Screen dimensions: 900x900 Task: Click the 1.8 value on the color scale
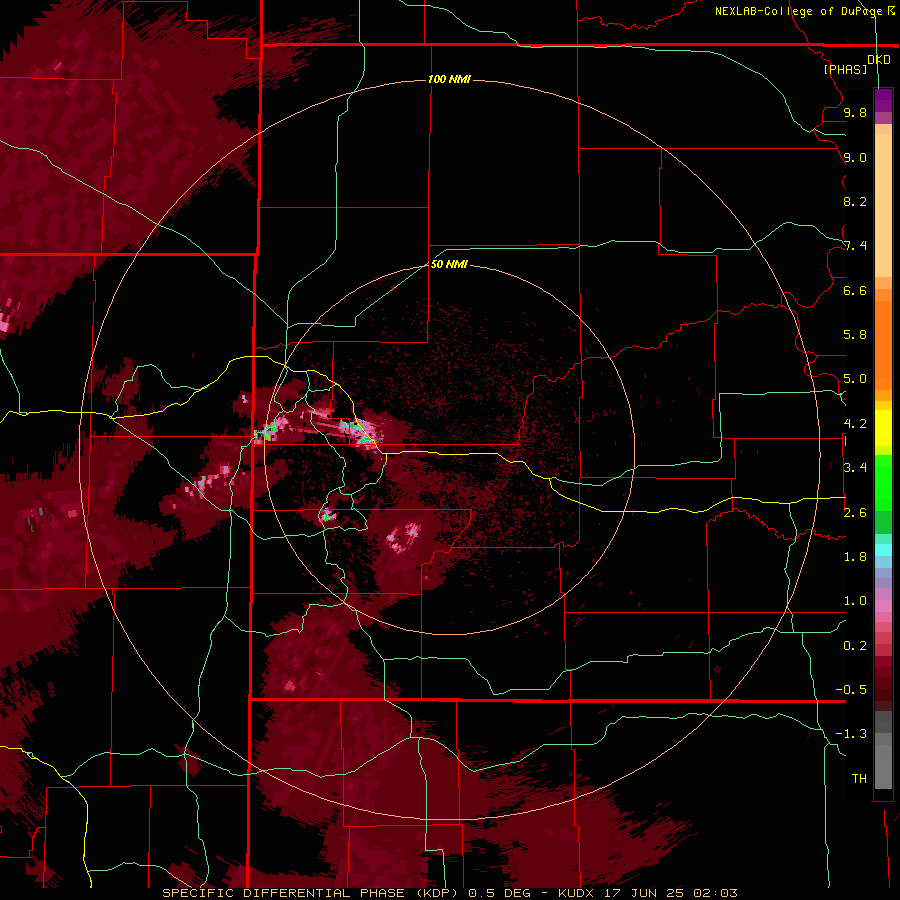coord(855,557)
